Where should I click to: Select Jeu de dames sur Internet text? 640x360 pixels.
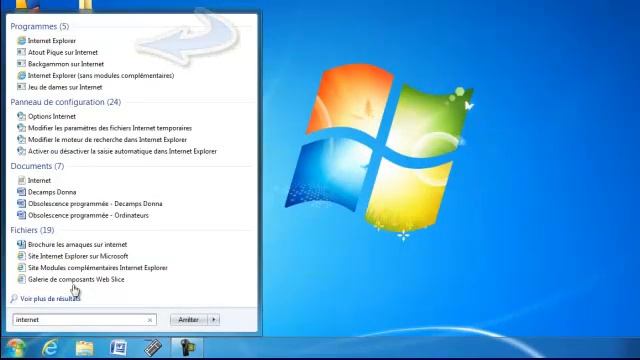[x=65, y=87]
